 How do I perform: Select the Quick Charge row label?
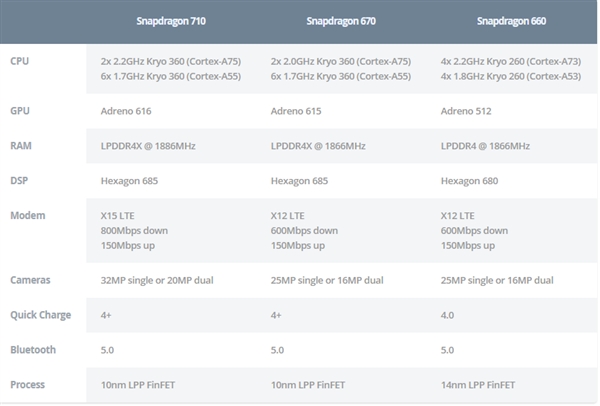point(40,315)
